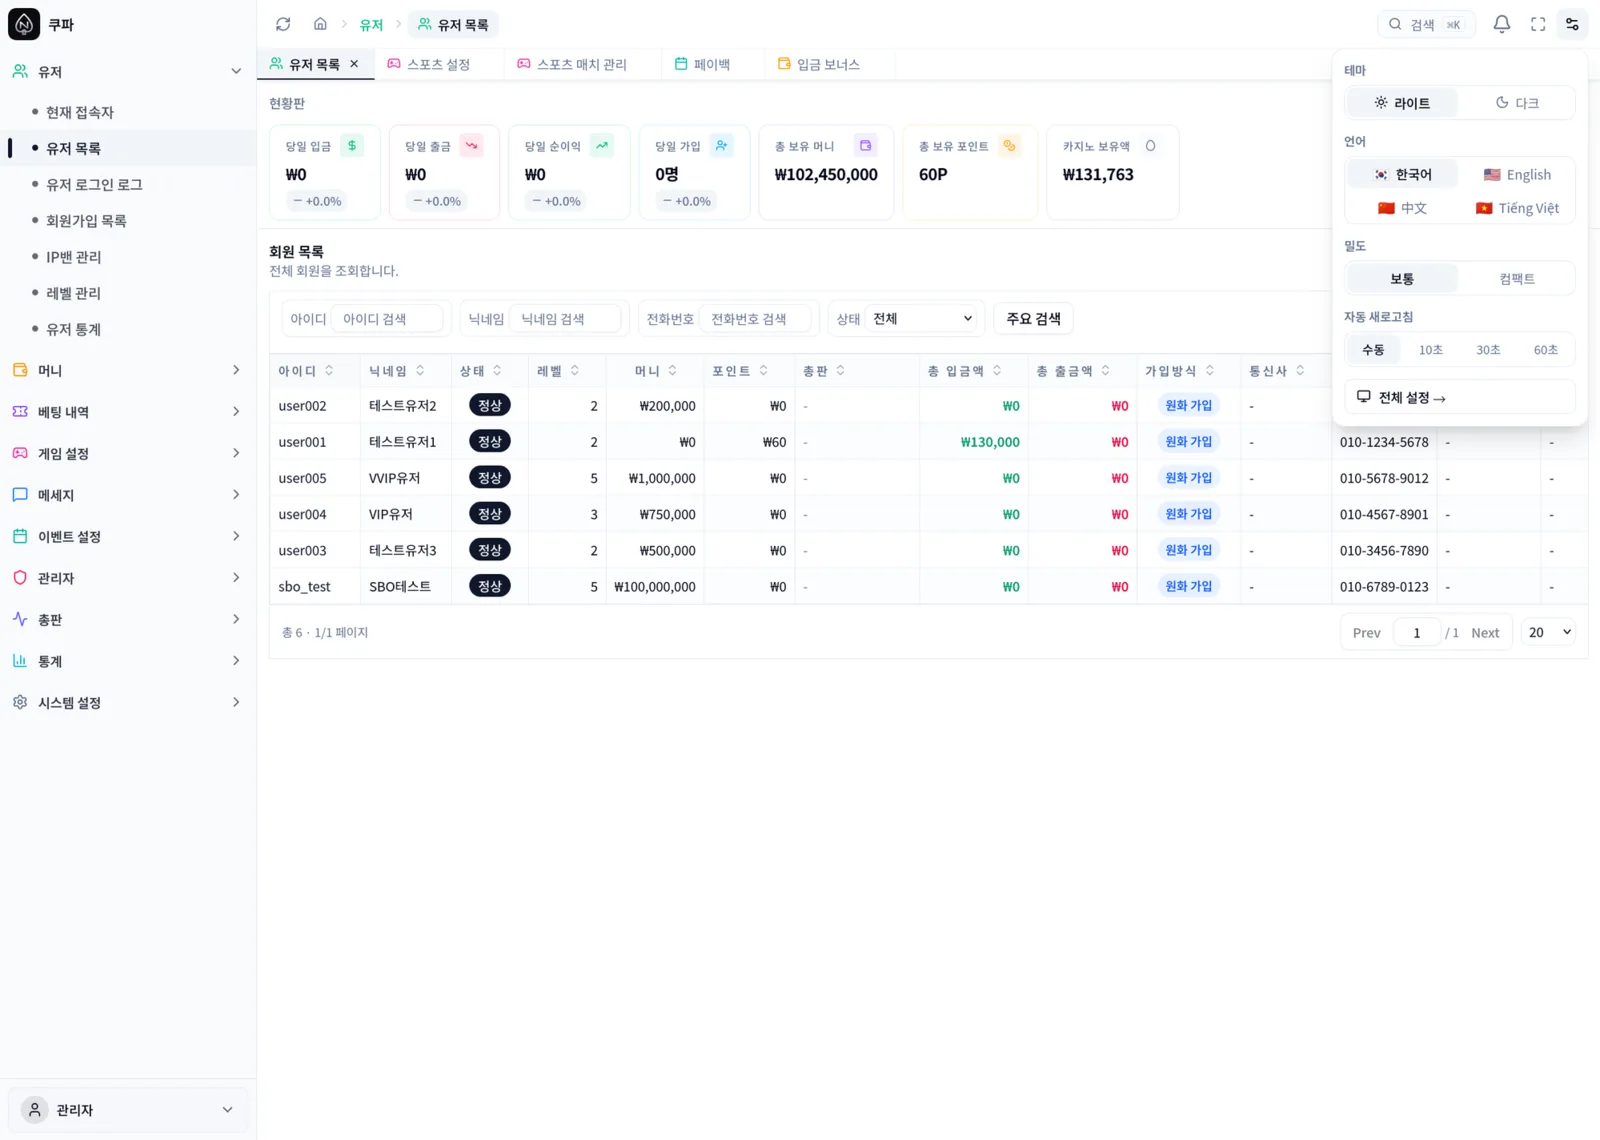Screen dimensions: 1600x1140
Task: Open 유저 로그인 로그 menu item
Action: [x=94, y=185]
